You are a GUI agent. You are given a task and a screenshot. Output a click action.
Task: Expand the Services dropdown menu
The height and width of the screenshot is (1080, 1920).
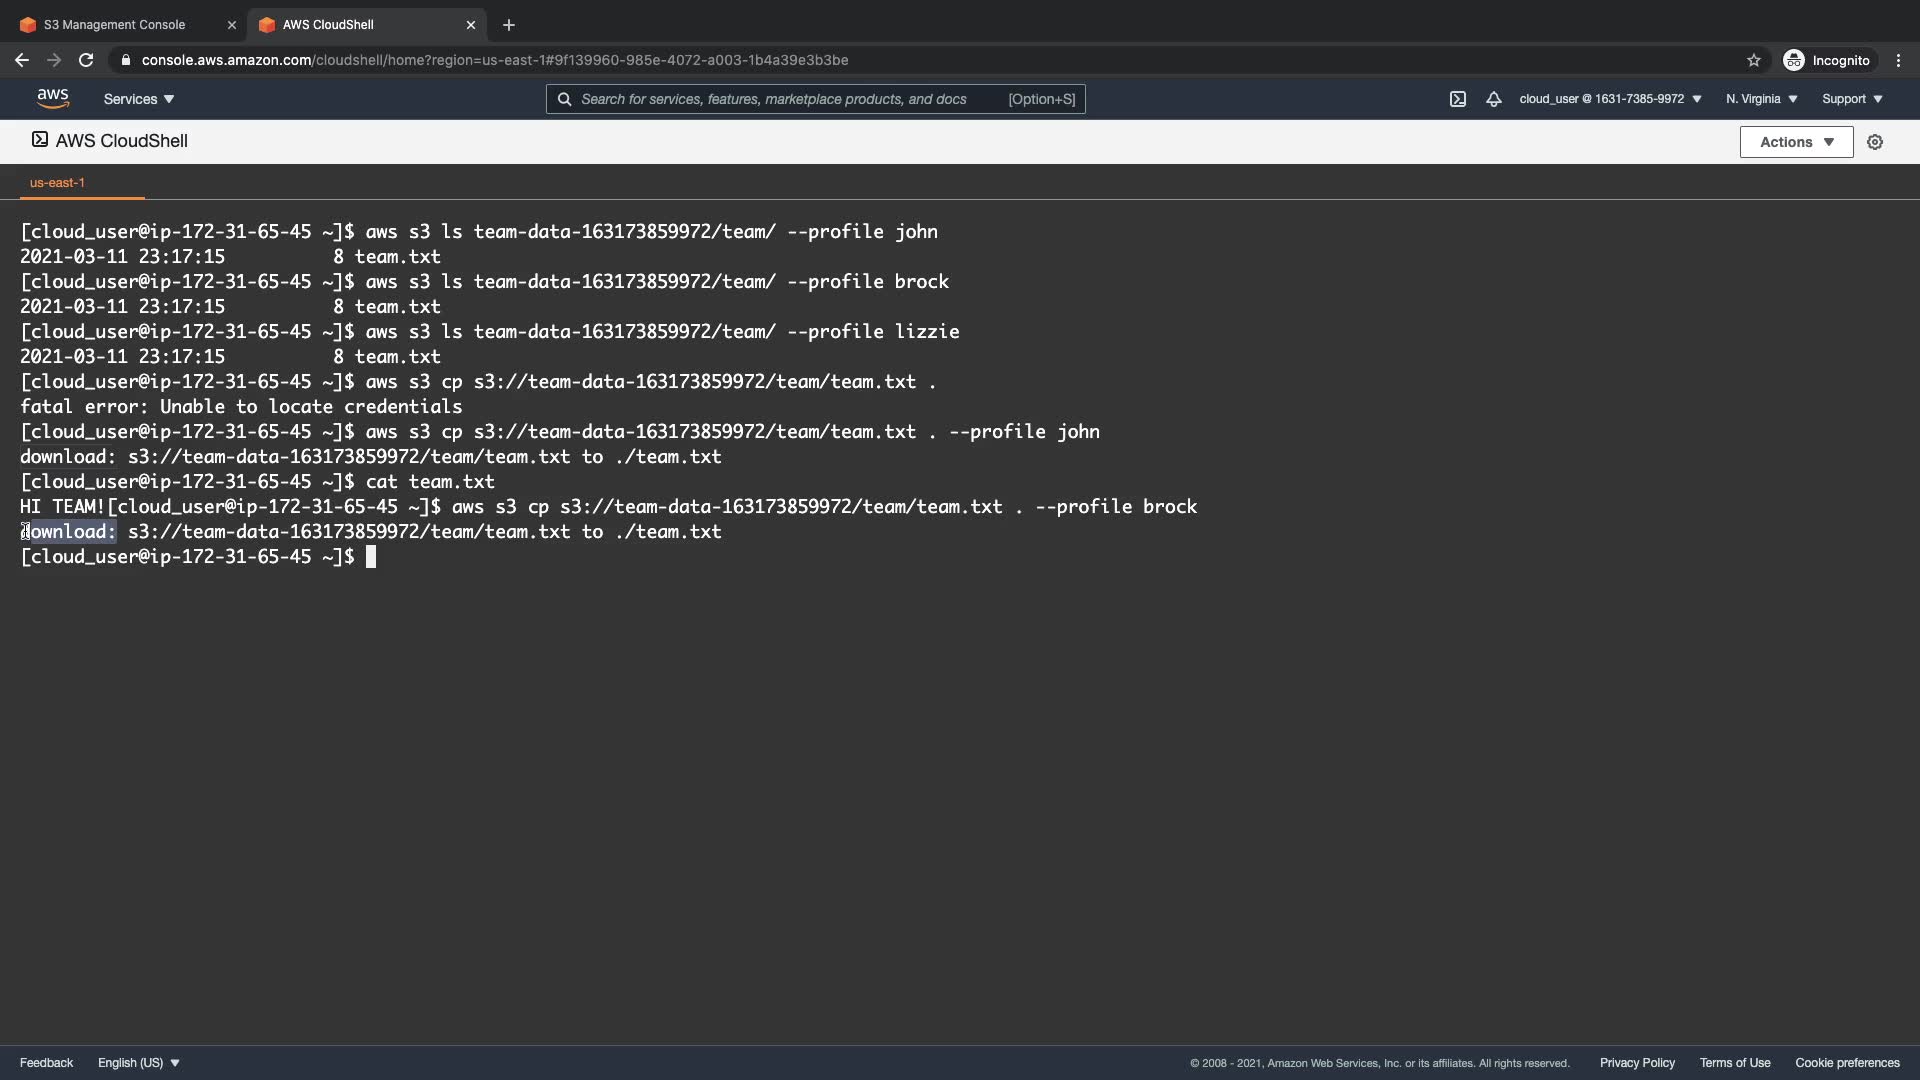tap(139, 99)
